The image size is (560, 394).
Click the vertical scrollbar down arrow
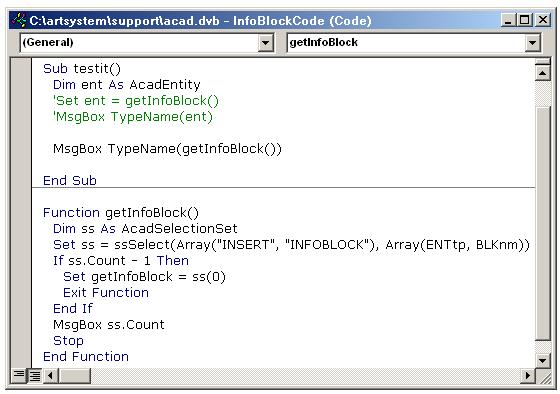[x=542, y=360]
